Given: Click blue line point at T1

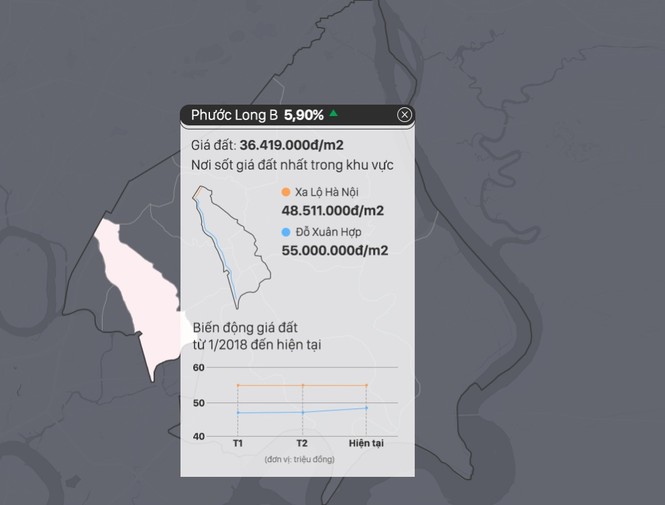Looking at the screenshot, I should (x=238, y=412).
